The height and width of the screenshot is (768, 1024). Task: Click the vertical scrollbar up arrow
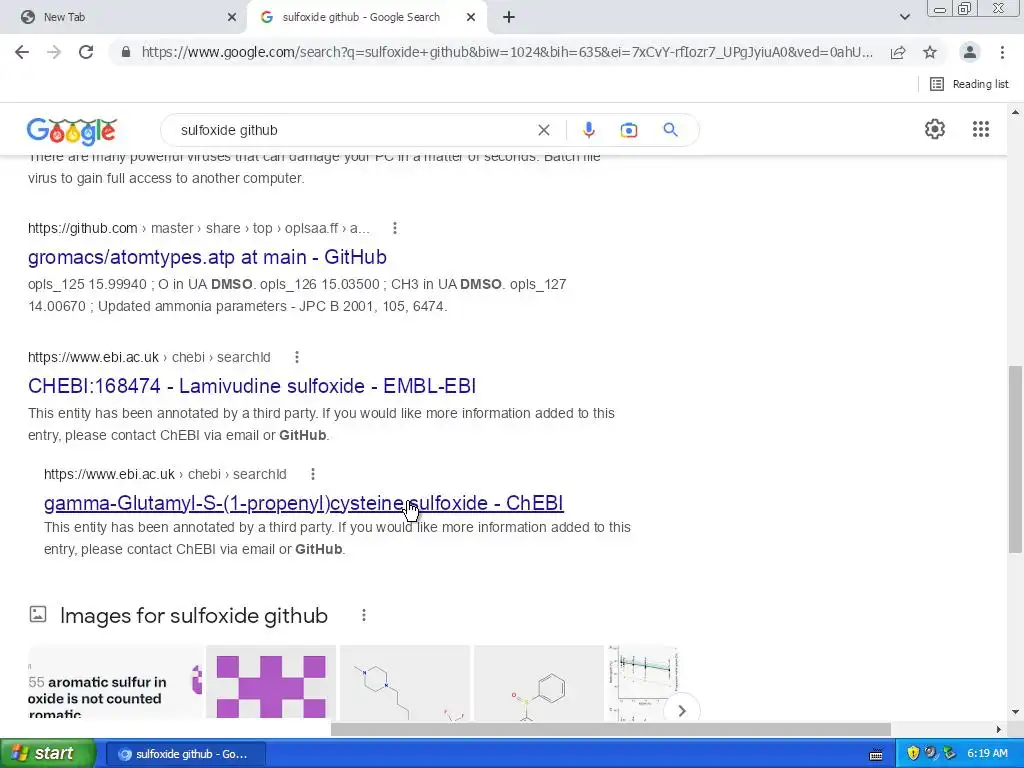click(x=1016, y=112)
